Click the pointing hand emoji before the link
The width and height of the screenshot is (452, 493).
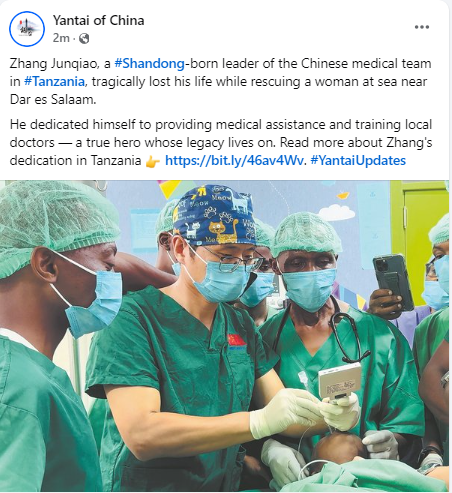(x=153, y=162)
